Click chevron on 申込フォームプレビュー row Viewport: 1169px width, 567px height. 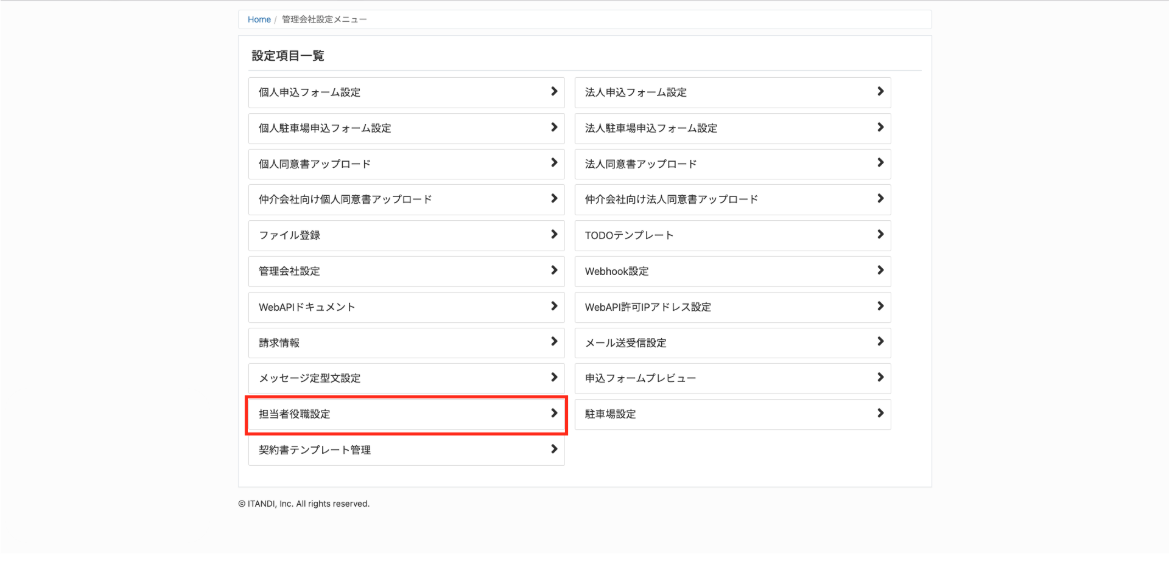[x=880, y=377]
